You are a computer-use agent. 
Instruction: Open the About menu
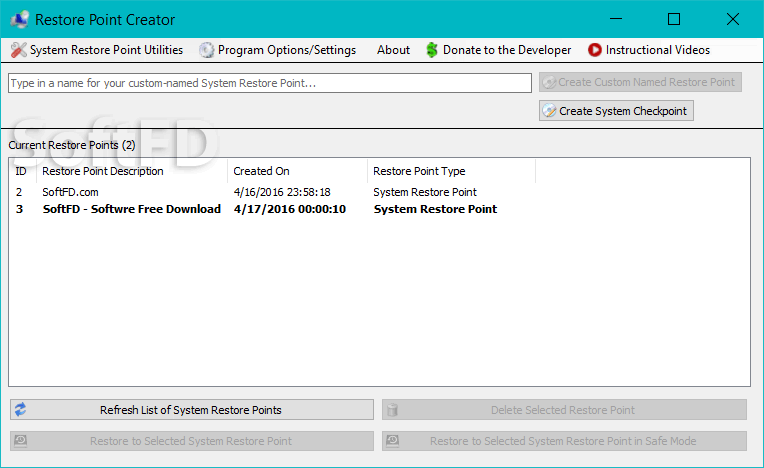tap(393, 50)
